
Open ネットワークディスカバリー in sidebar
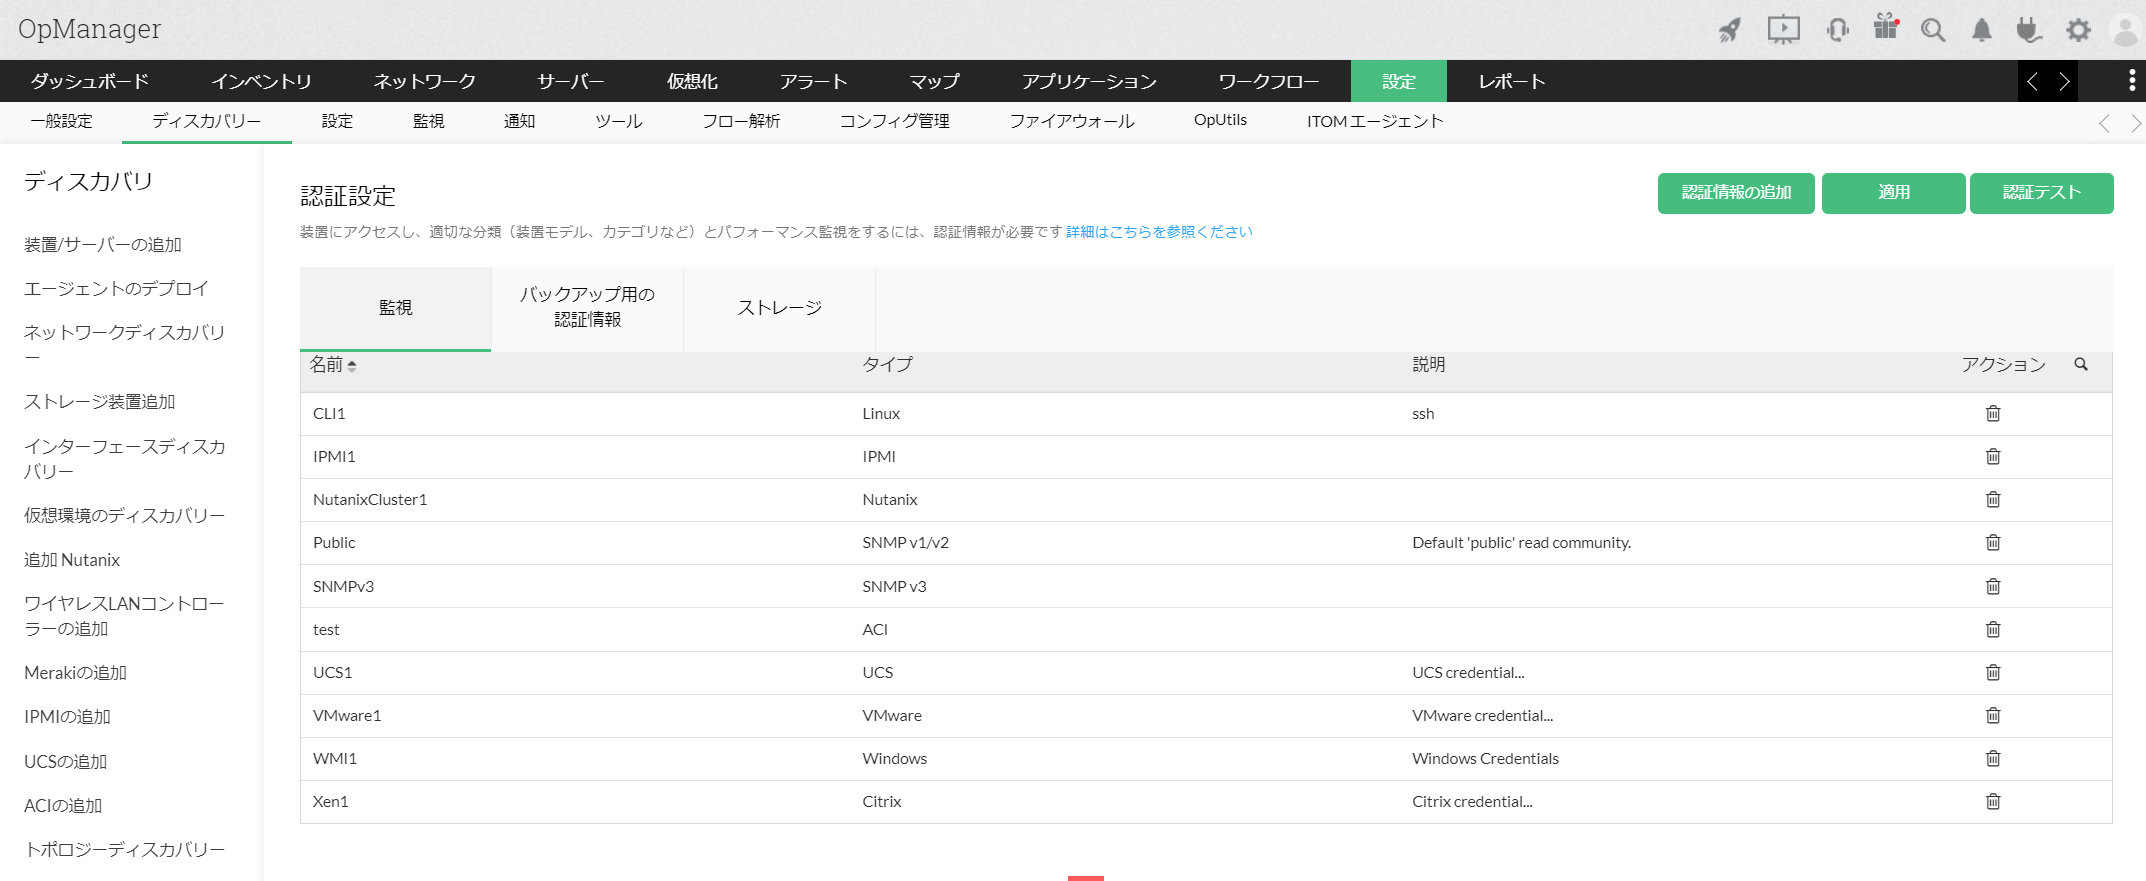coord(124,345)
